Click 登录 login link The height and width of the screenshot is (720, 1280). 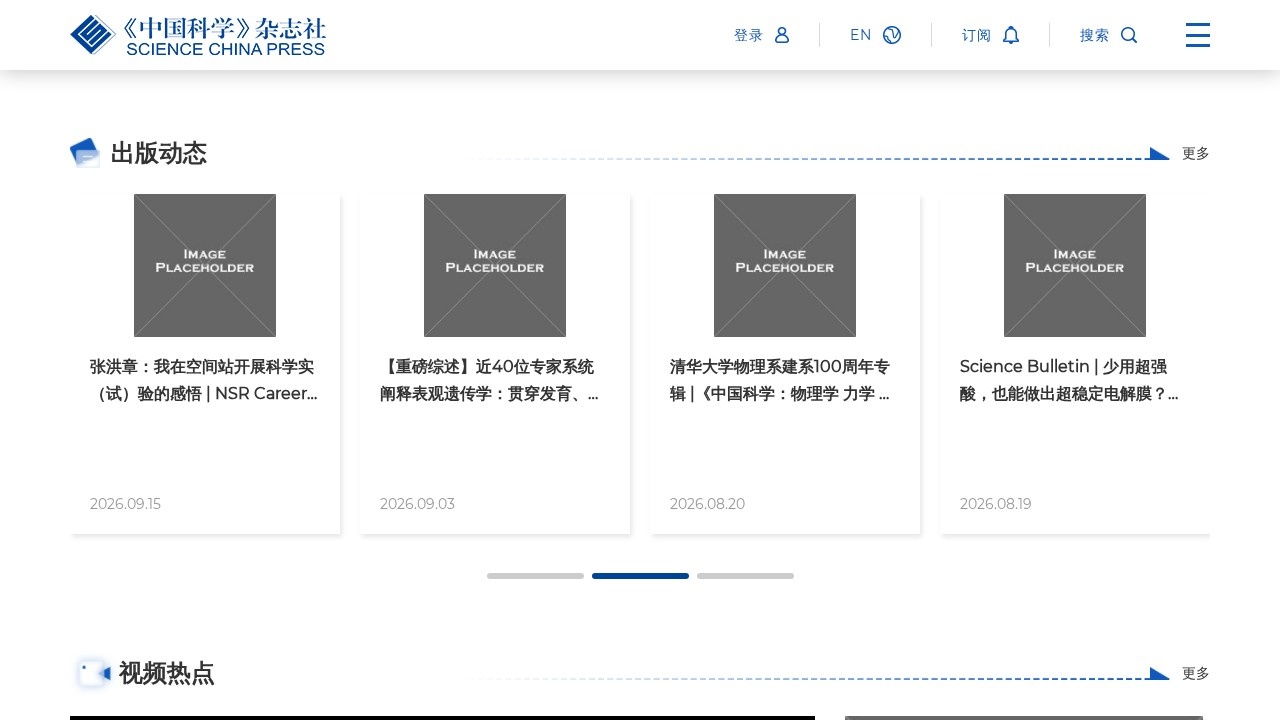pos(748,35)
